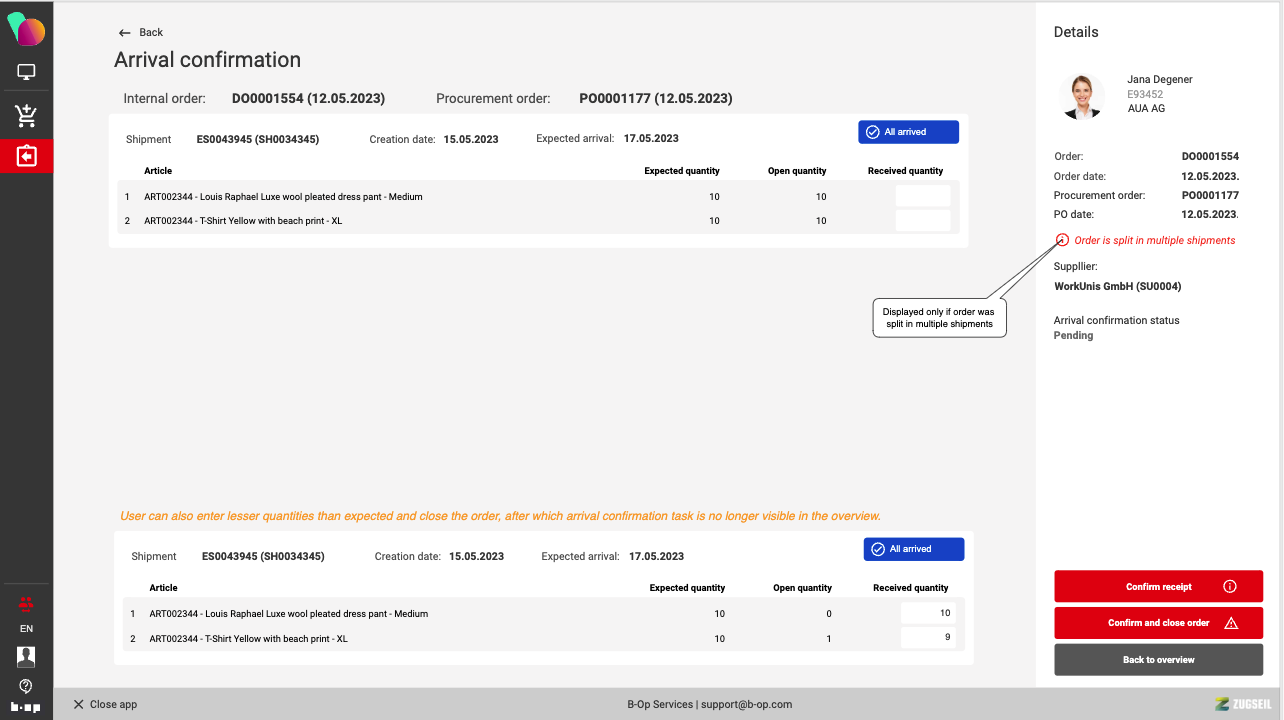Click the b-op logo at sidebar bottom
This screenshot has width=1284, height=720.
(26, 707)
